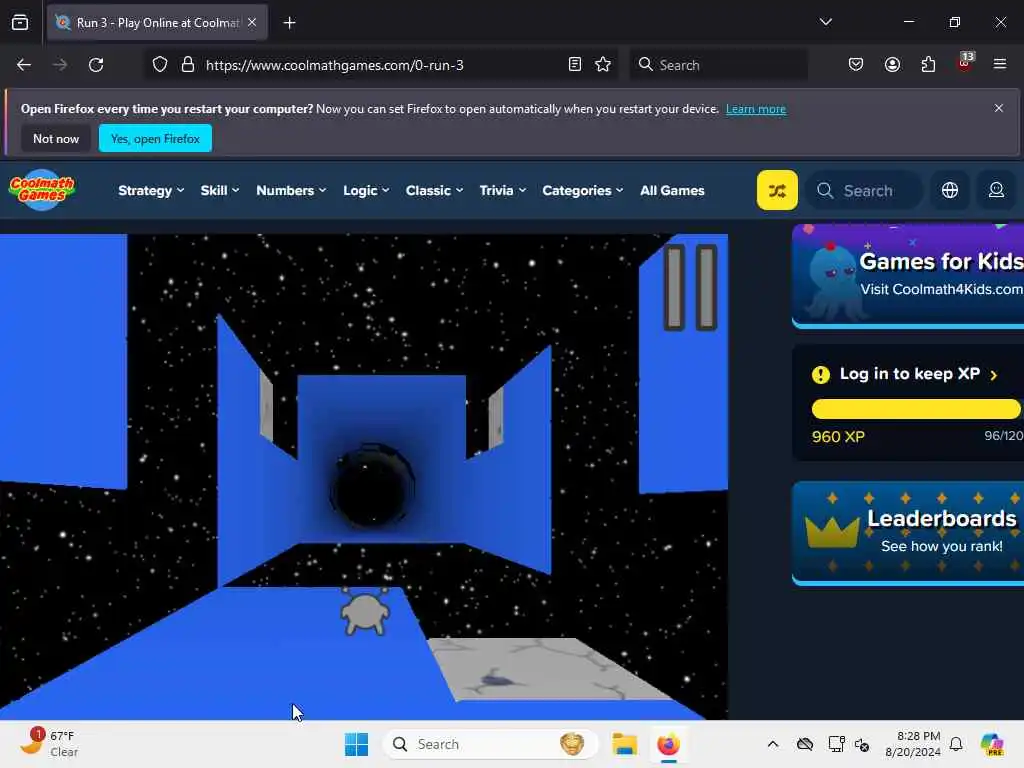Expand the Skill menu

219,191
